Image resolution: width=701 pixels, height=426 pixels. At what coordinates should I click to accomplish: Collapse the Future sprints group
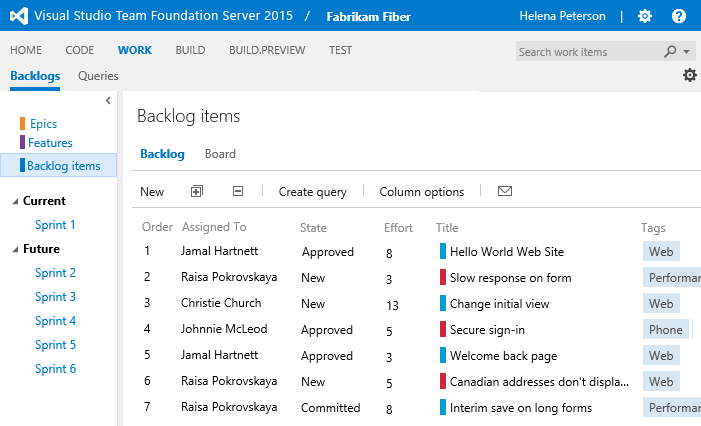click(15, 249)
